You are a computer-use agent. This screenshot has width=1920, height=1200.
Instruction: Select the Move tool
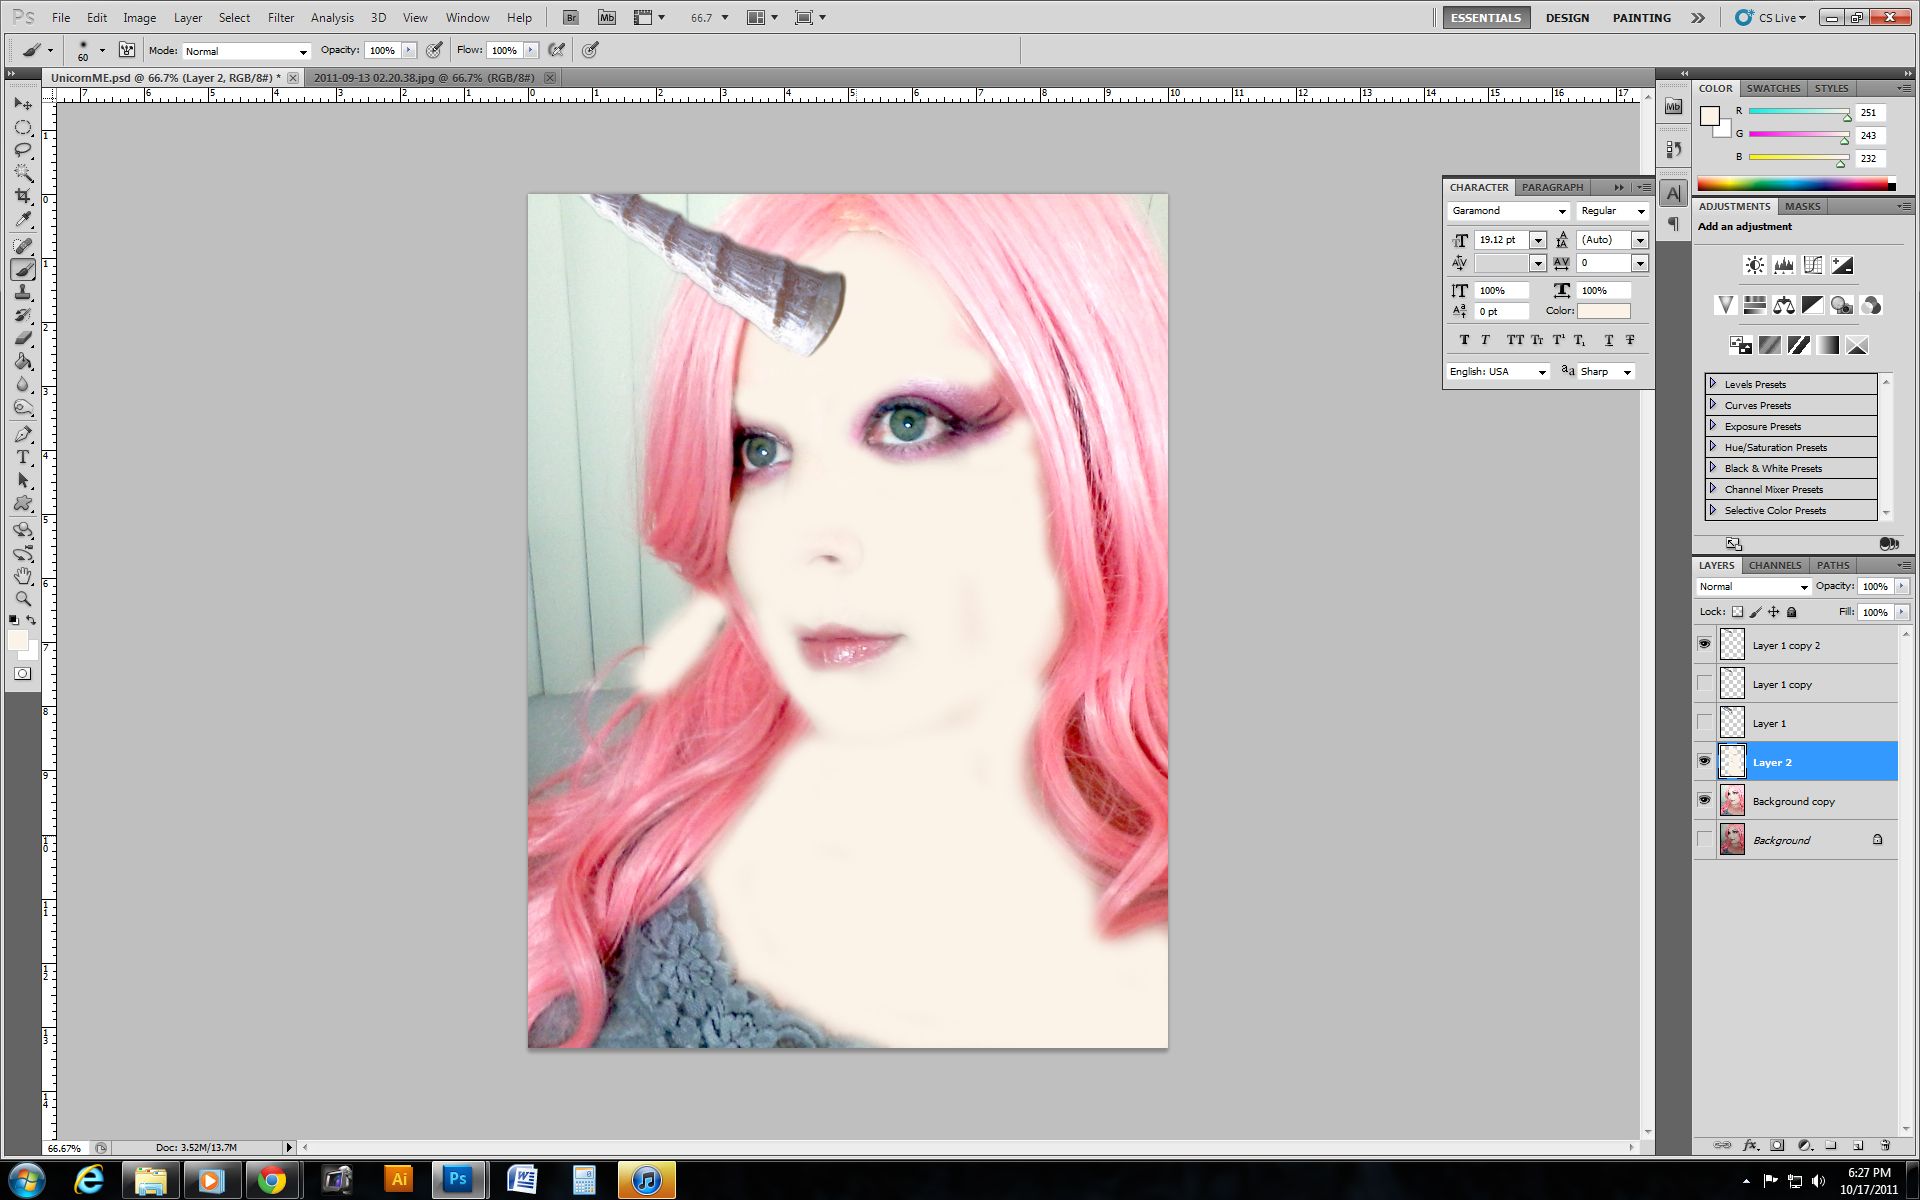(23, 104)
